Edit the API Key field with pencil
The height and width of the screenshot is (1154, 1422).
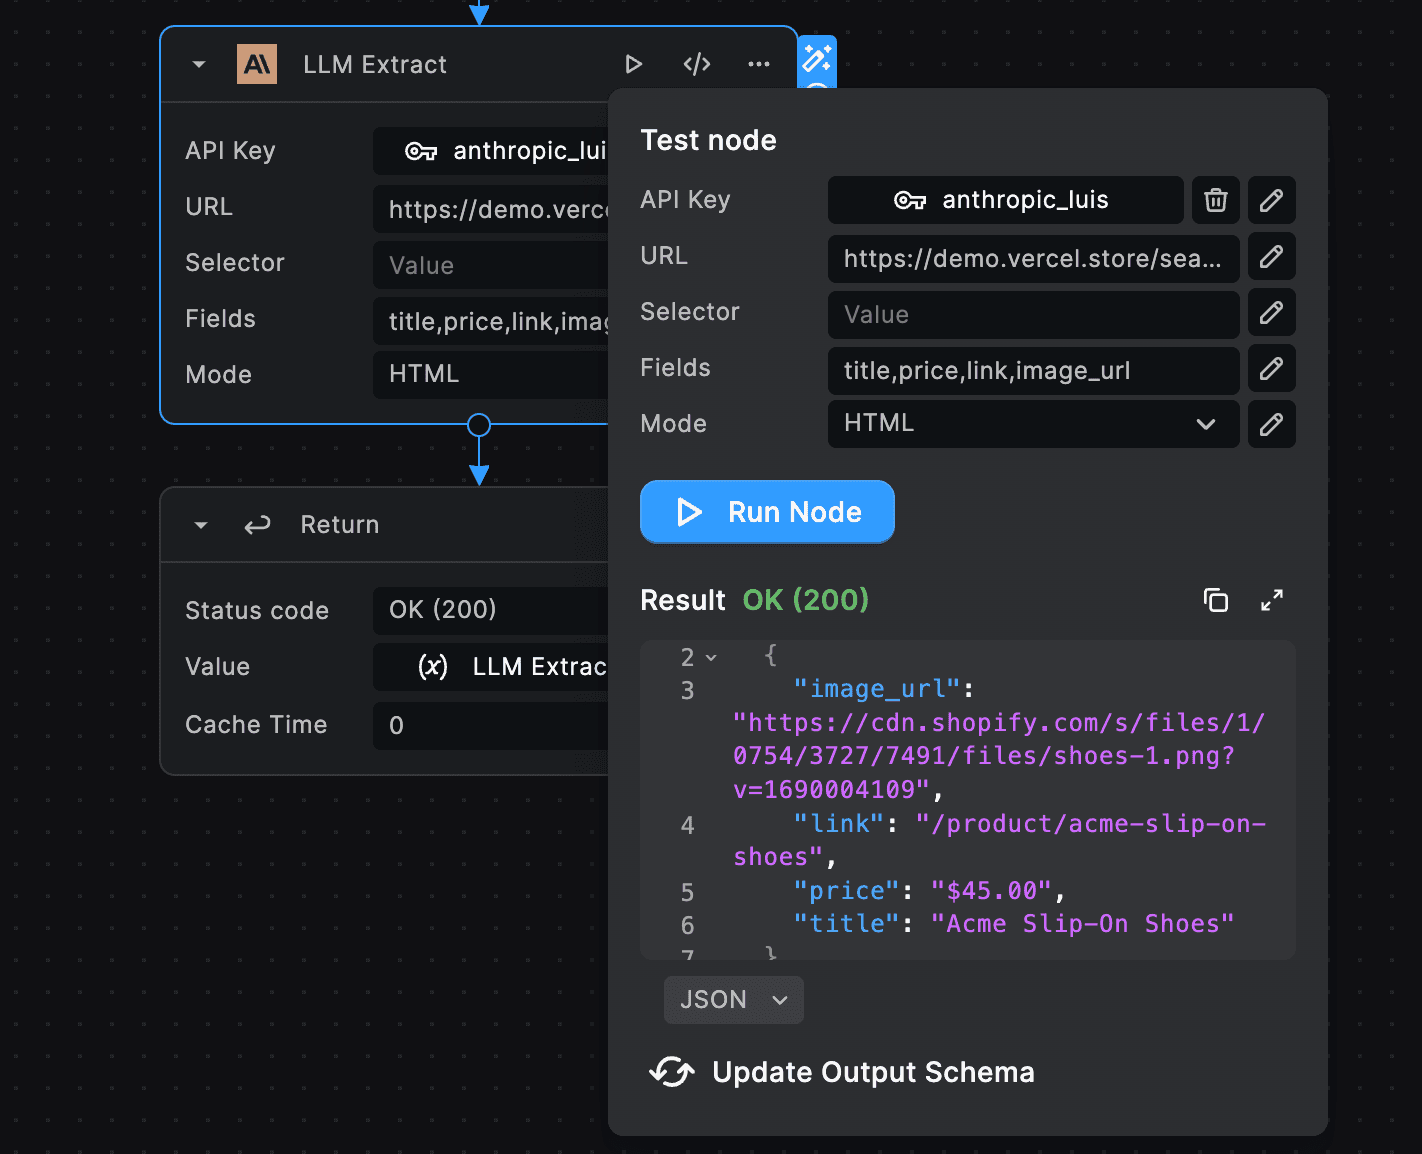coord(1271,200)
